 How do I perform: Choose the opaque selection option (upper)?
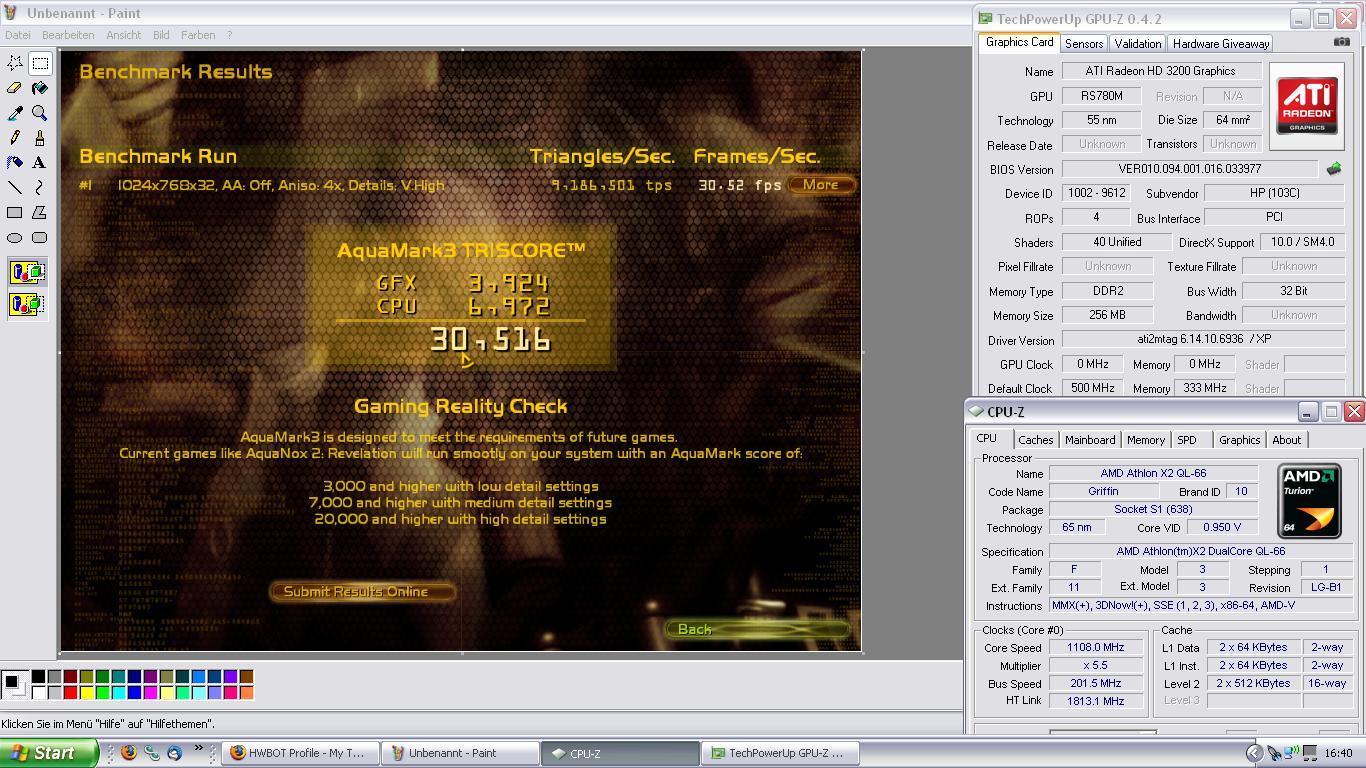point(27,272)
